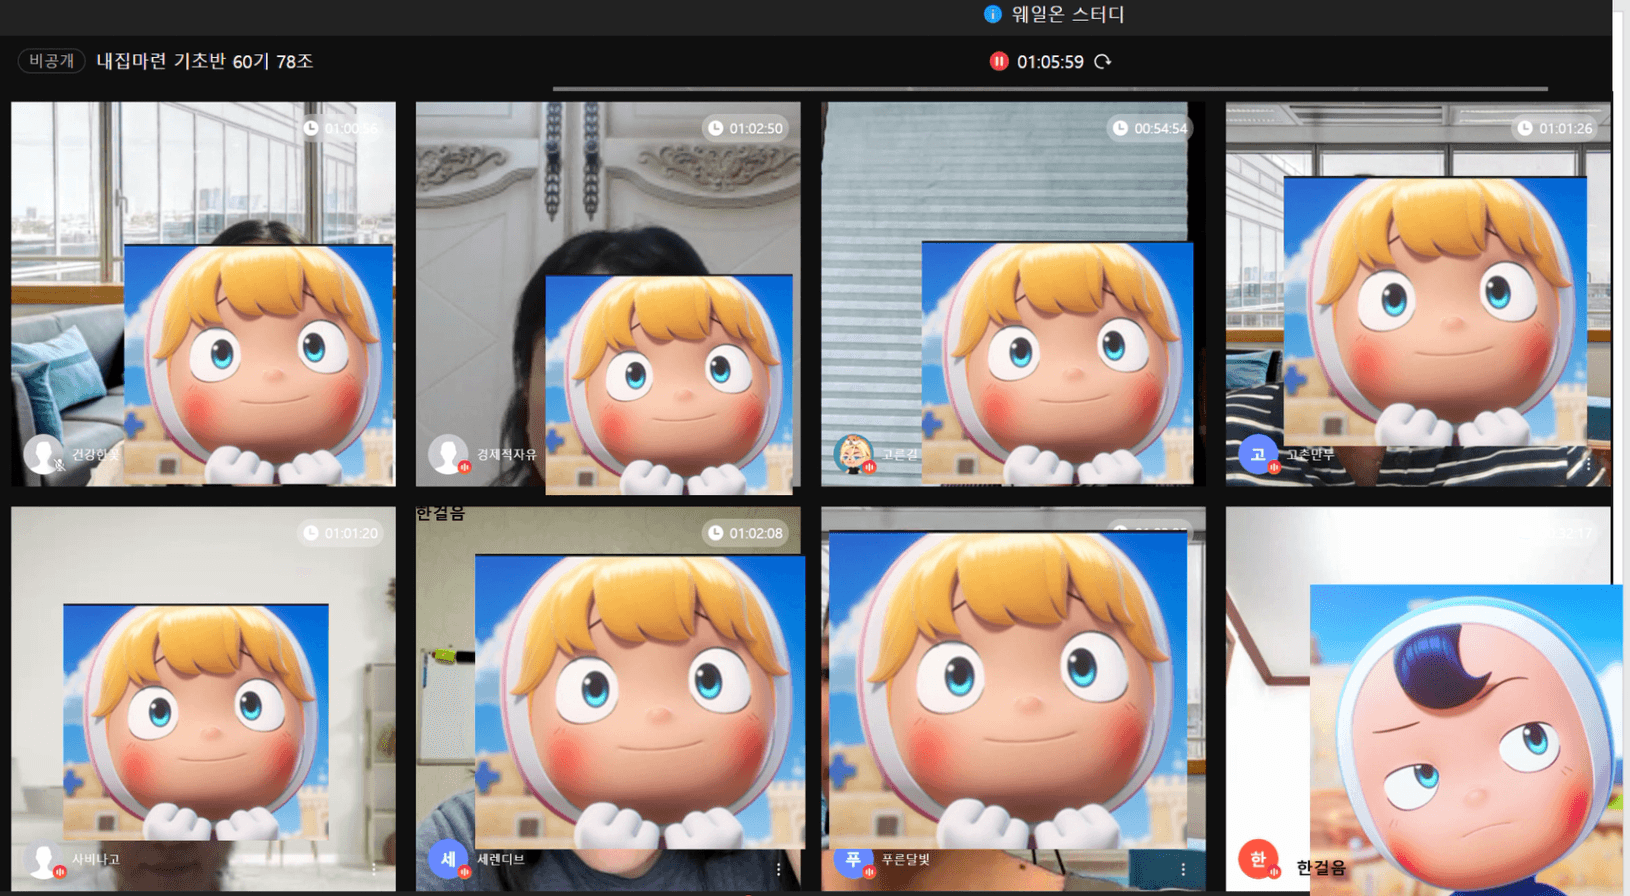This screenshot has width=1630, height=896.
Task: Click the clock icon beside 01:01:20
Action: [311, 533]
